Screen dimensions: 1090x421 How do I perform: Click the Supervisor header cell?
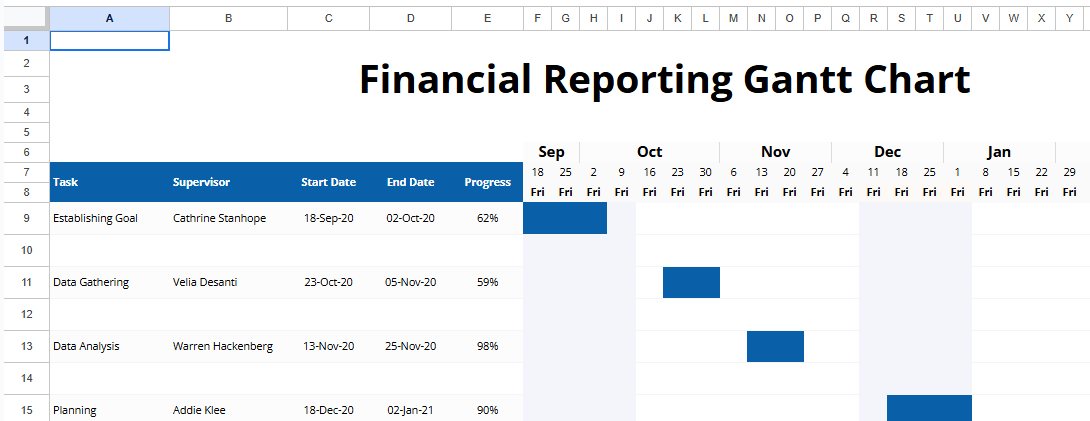tap(228, 182)
